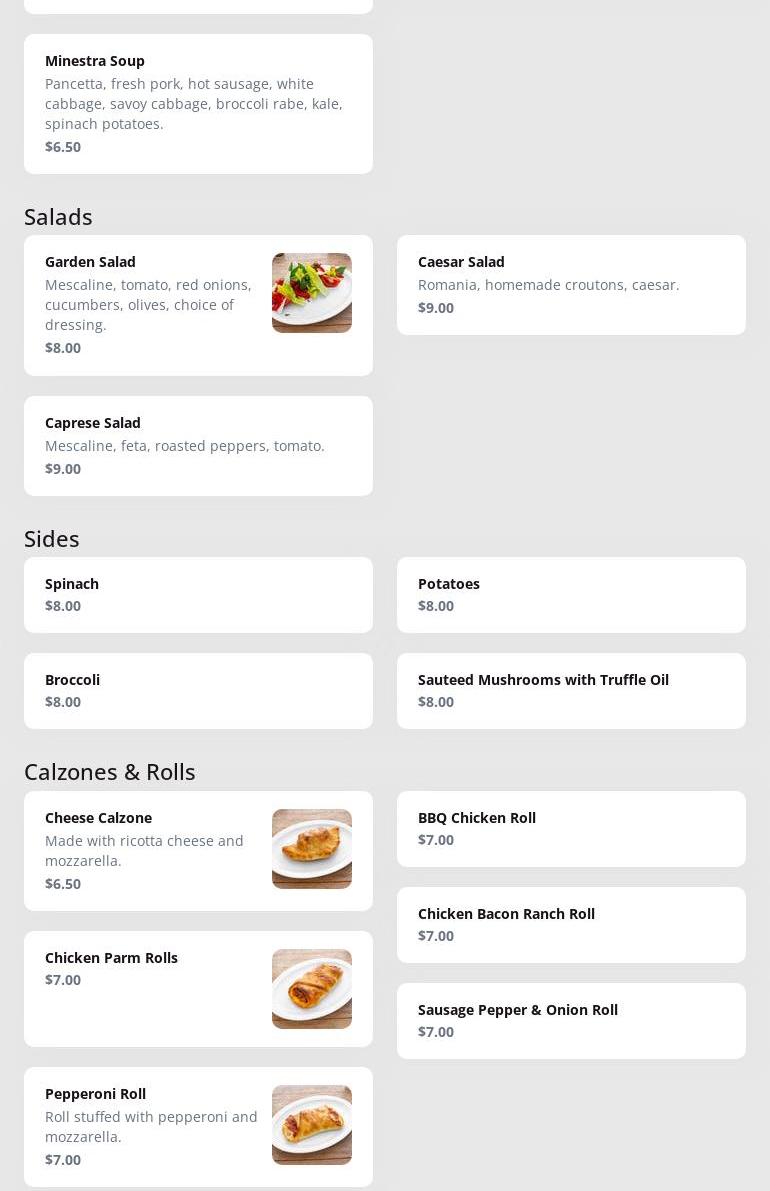This screenshot has width=770, height=1191.
Task: Select the Caprese Salad card
Action: pos(198,446)
